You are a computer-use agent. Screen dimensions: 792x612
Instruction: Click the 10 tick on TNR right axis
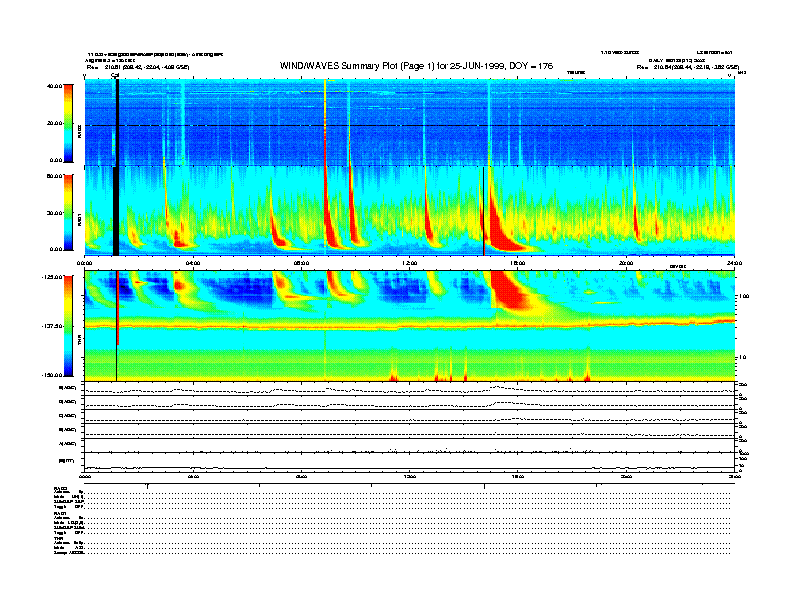point(745,358)
